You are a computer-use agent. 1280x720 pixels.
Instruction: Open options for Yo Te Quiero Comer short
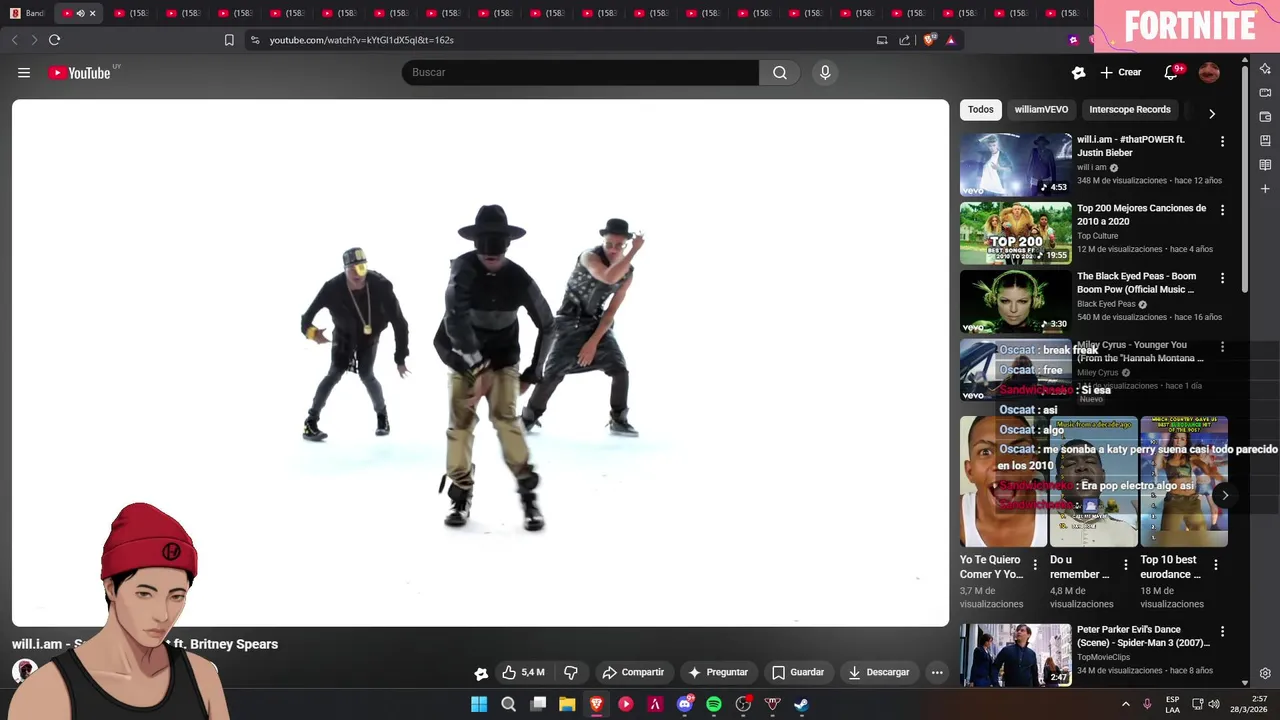point(1035,565)
